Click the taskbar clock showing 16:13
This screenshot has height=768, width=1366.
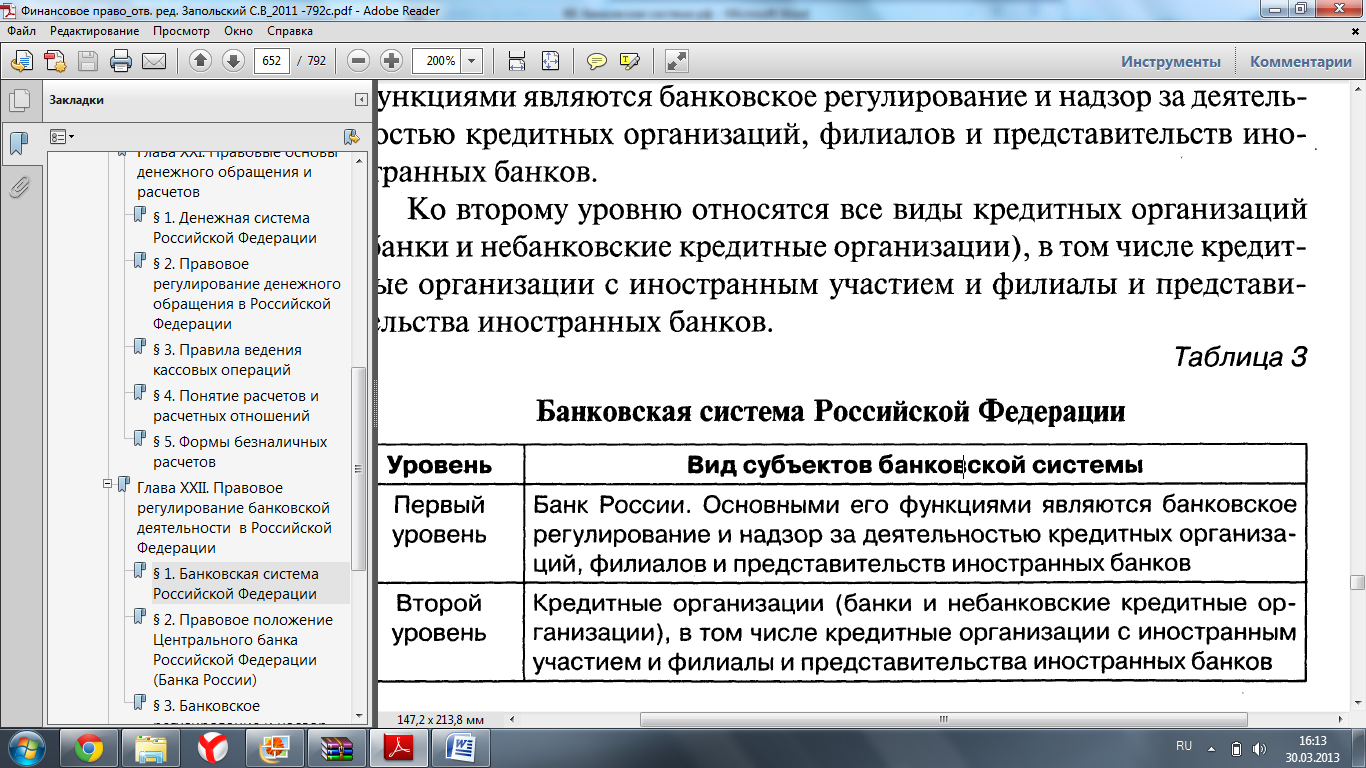coord(1311,747)
